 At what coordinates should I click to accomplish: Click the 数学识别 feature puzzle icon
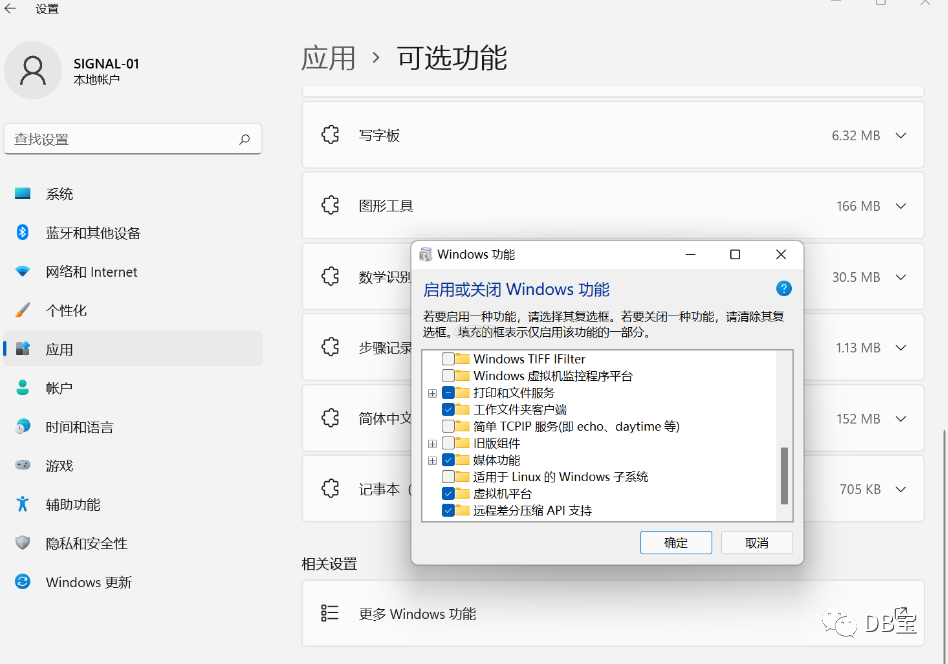pyautogui.click(x=330, y=276)
